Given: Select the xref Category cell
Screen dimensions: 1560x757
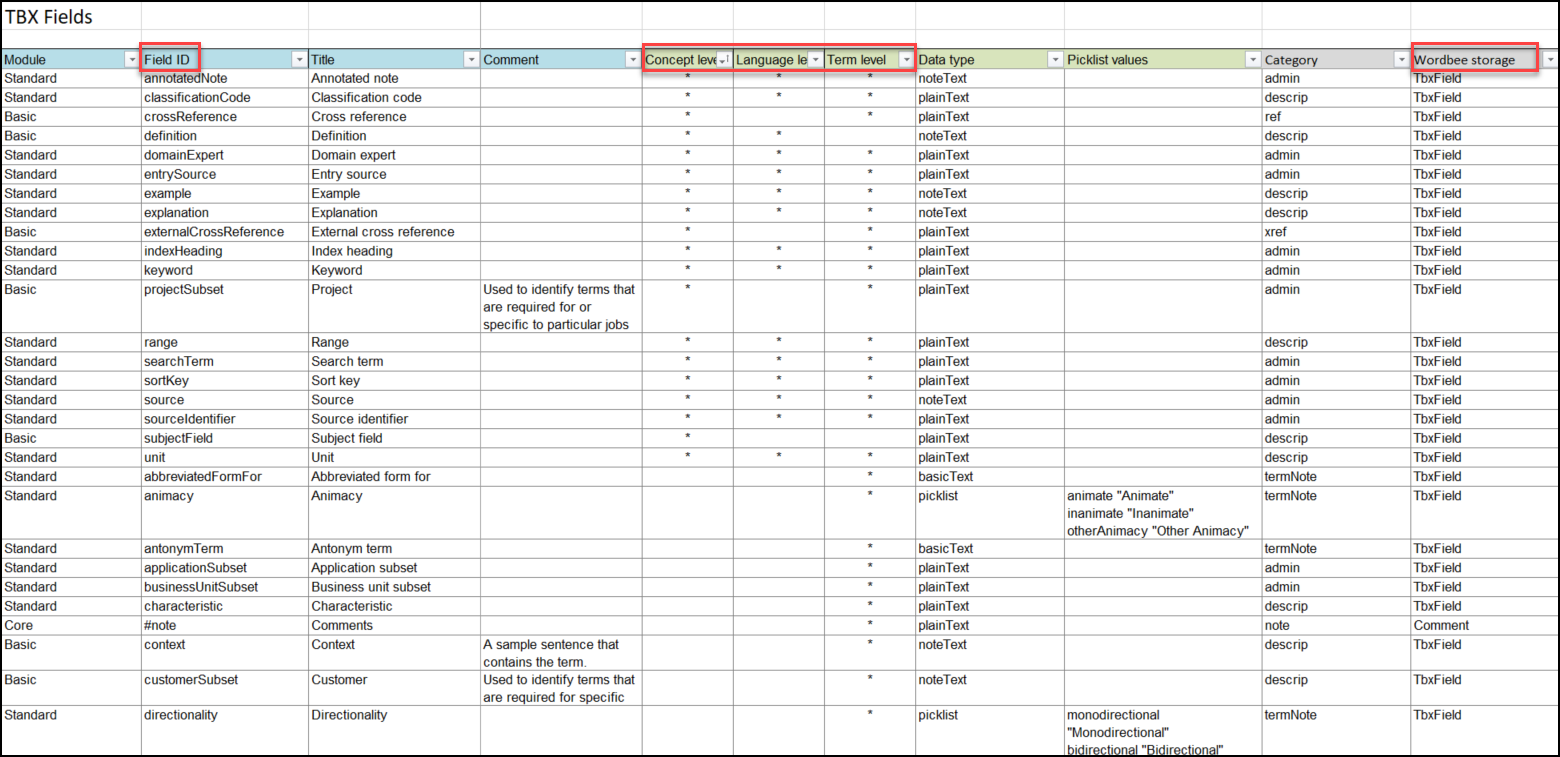Looking at the screenshot, I should click(1277, 232).
